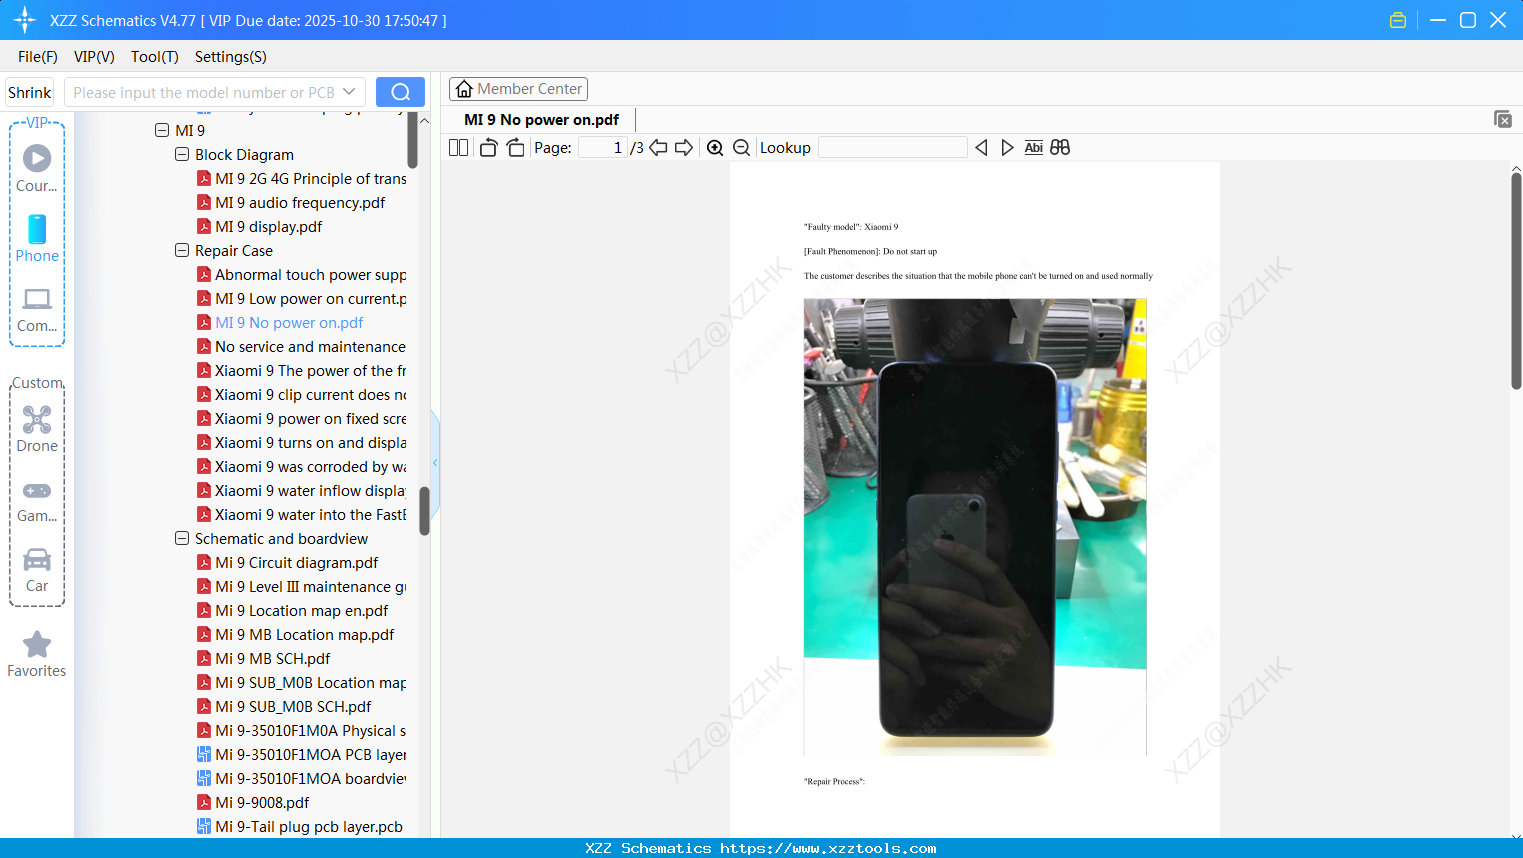This screenshot has width=1523, height=858.
Task: Open the model number dropdown in search bar
Action: tap(349, 92)
